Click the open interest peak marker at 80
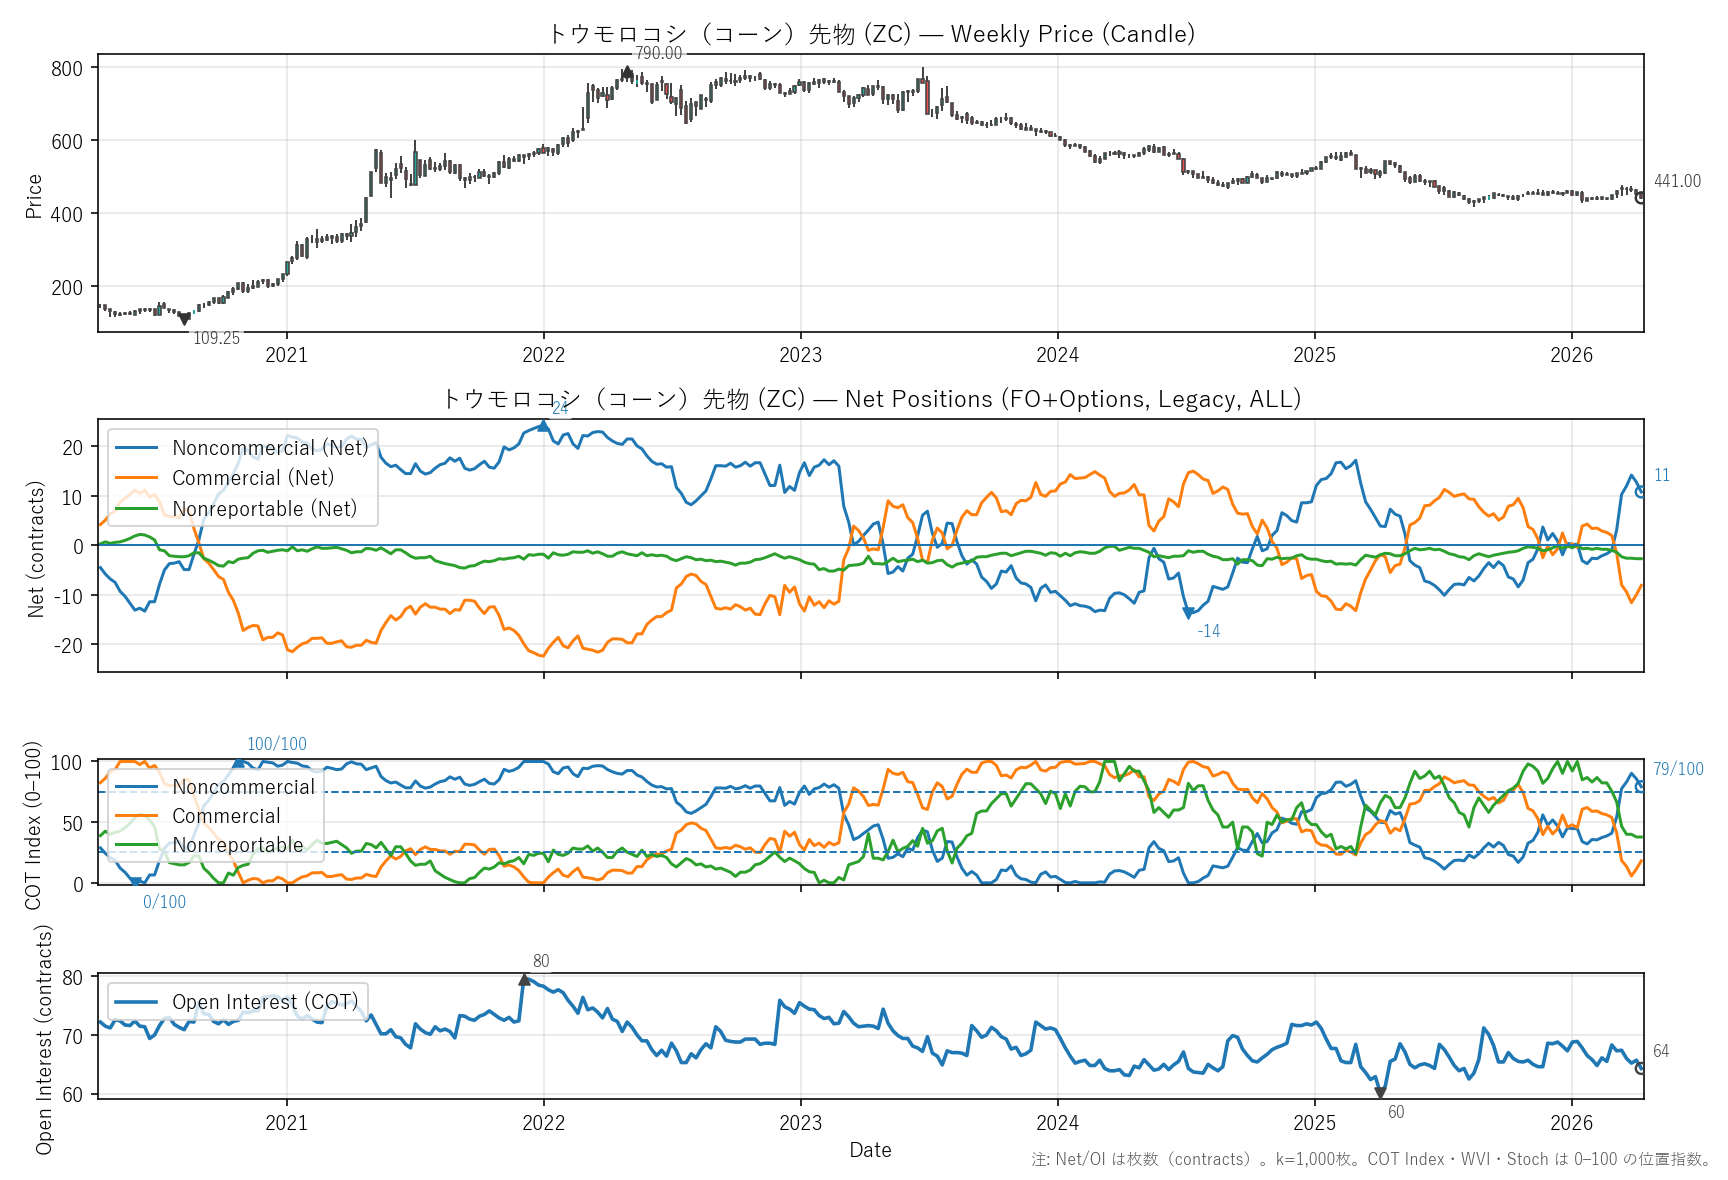Viewport: 1728px width, 1180px height. point(525,980)
